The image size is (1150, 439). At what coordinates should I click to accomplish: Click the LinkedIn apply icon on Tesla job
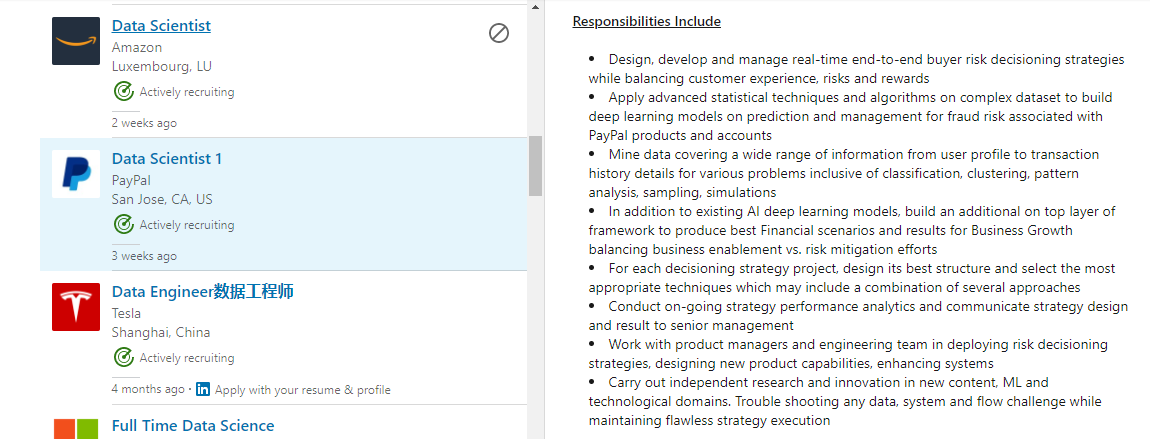click(203, 390)
